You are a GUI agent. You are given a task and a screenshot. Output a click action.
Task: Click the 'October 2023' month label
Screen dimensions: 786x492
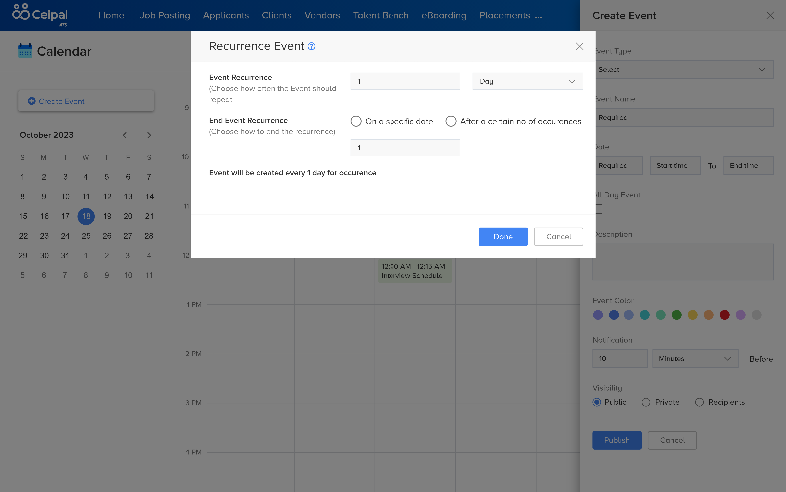47,135
